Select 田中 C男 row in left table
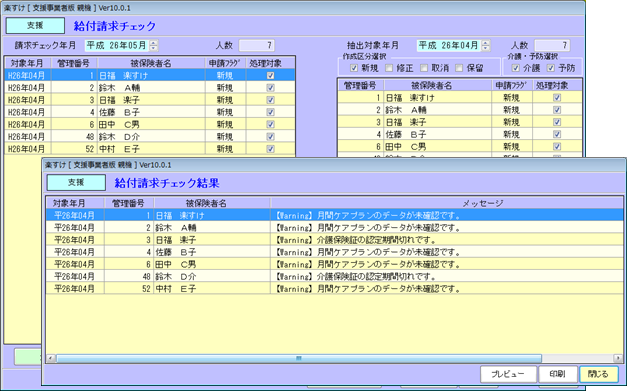Screen dimensions: 627x391 pos(150,124)
